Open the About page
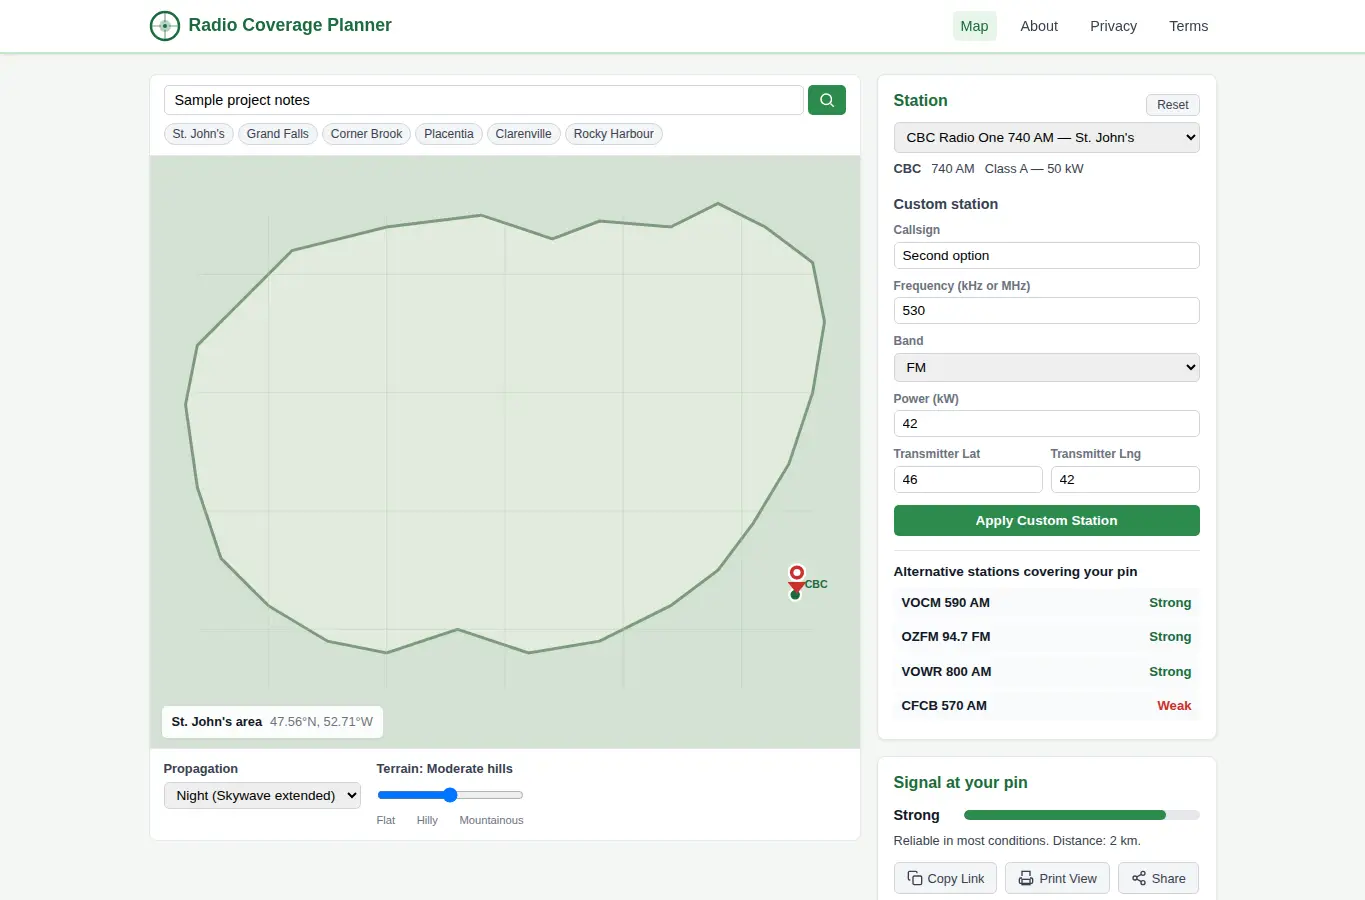Screen dimensions: 1365x900 (1039, 26)
